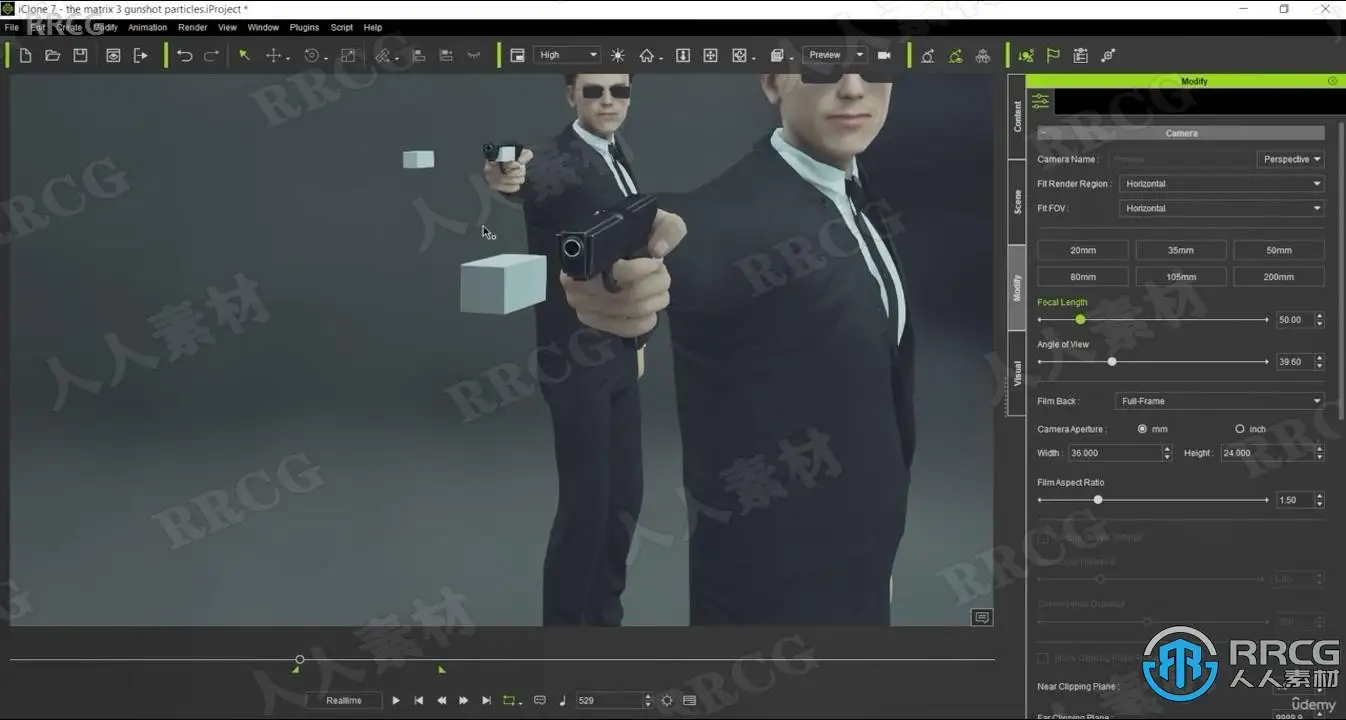Open the High quality dropdown
1346x720 pixels.
(x=567, y=55)
